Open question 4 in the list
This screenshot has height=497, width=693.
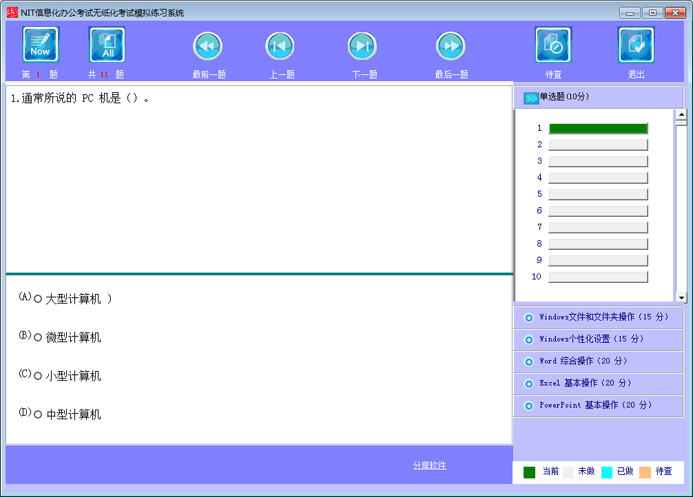point(598,178)
